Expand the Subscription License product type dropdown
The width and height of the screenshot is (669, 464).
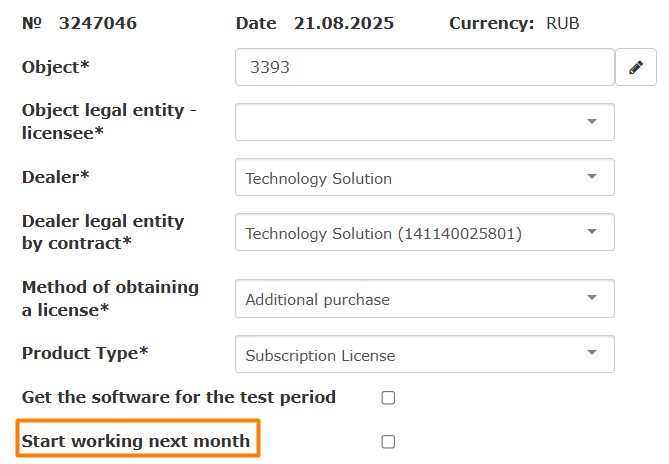424,354
